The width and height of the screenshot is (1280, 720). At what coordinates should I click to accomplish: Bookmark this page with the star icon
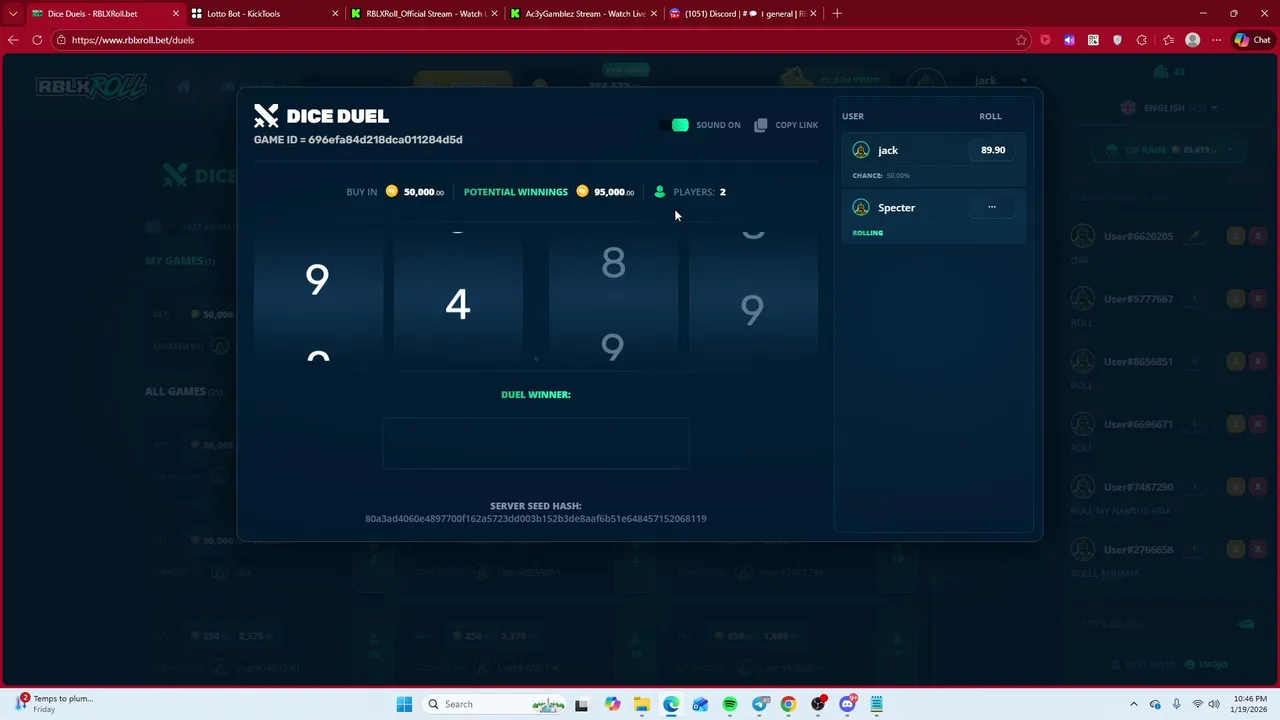coord(1021,40)
